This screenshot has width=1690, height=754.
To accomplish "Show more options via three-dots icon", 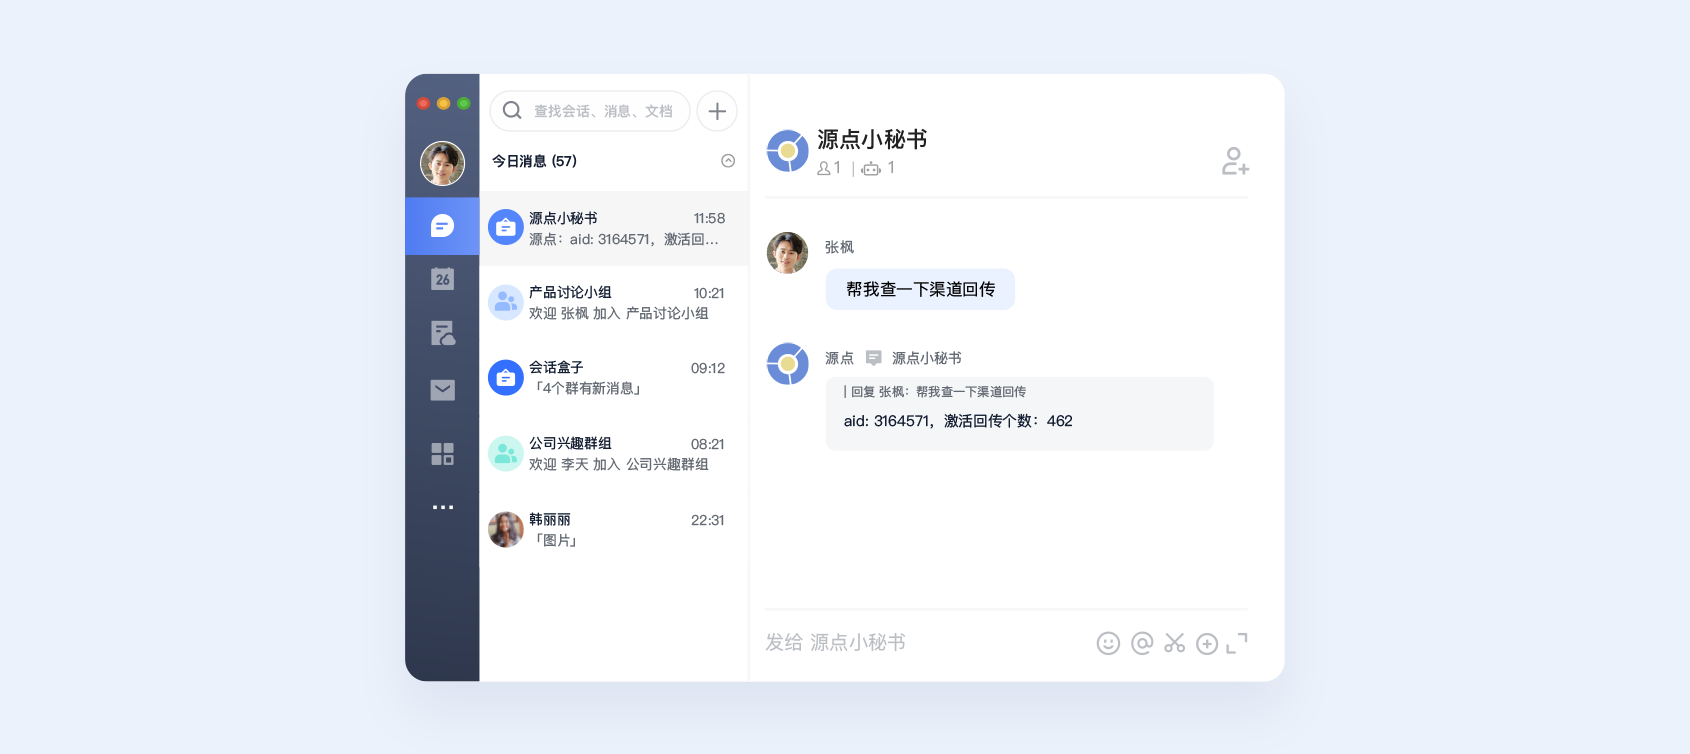I will pyautogui.click(x=442, y=507).
